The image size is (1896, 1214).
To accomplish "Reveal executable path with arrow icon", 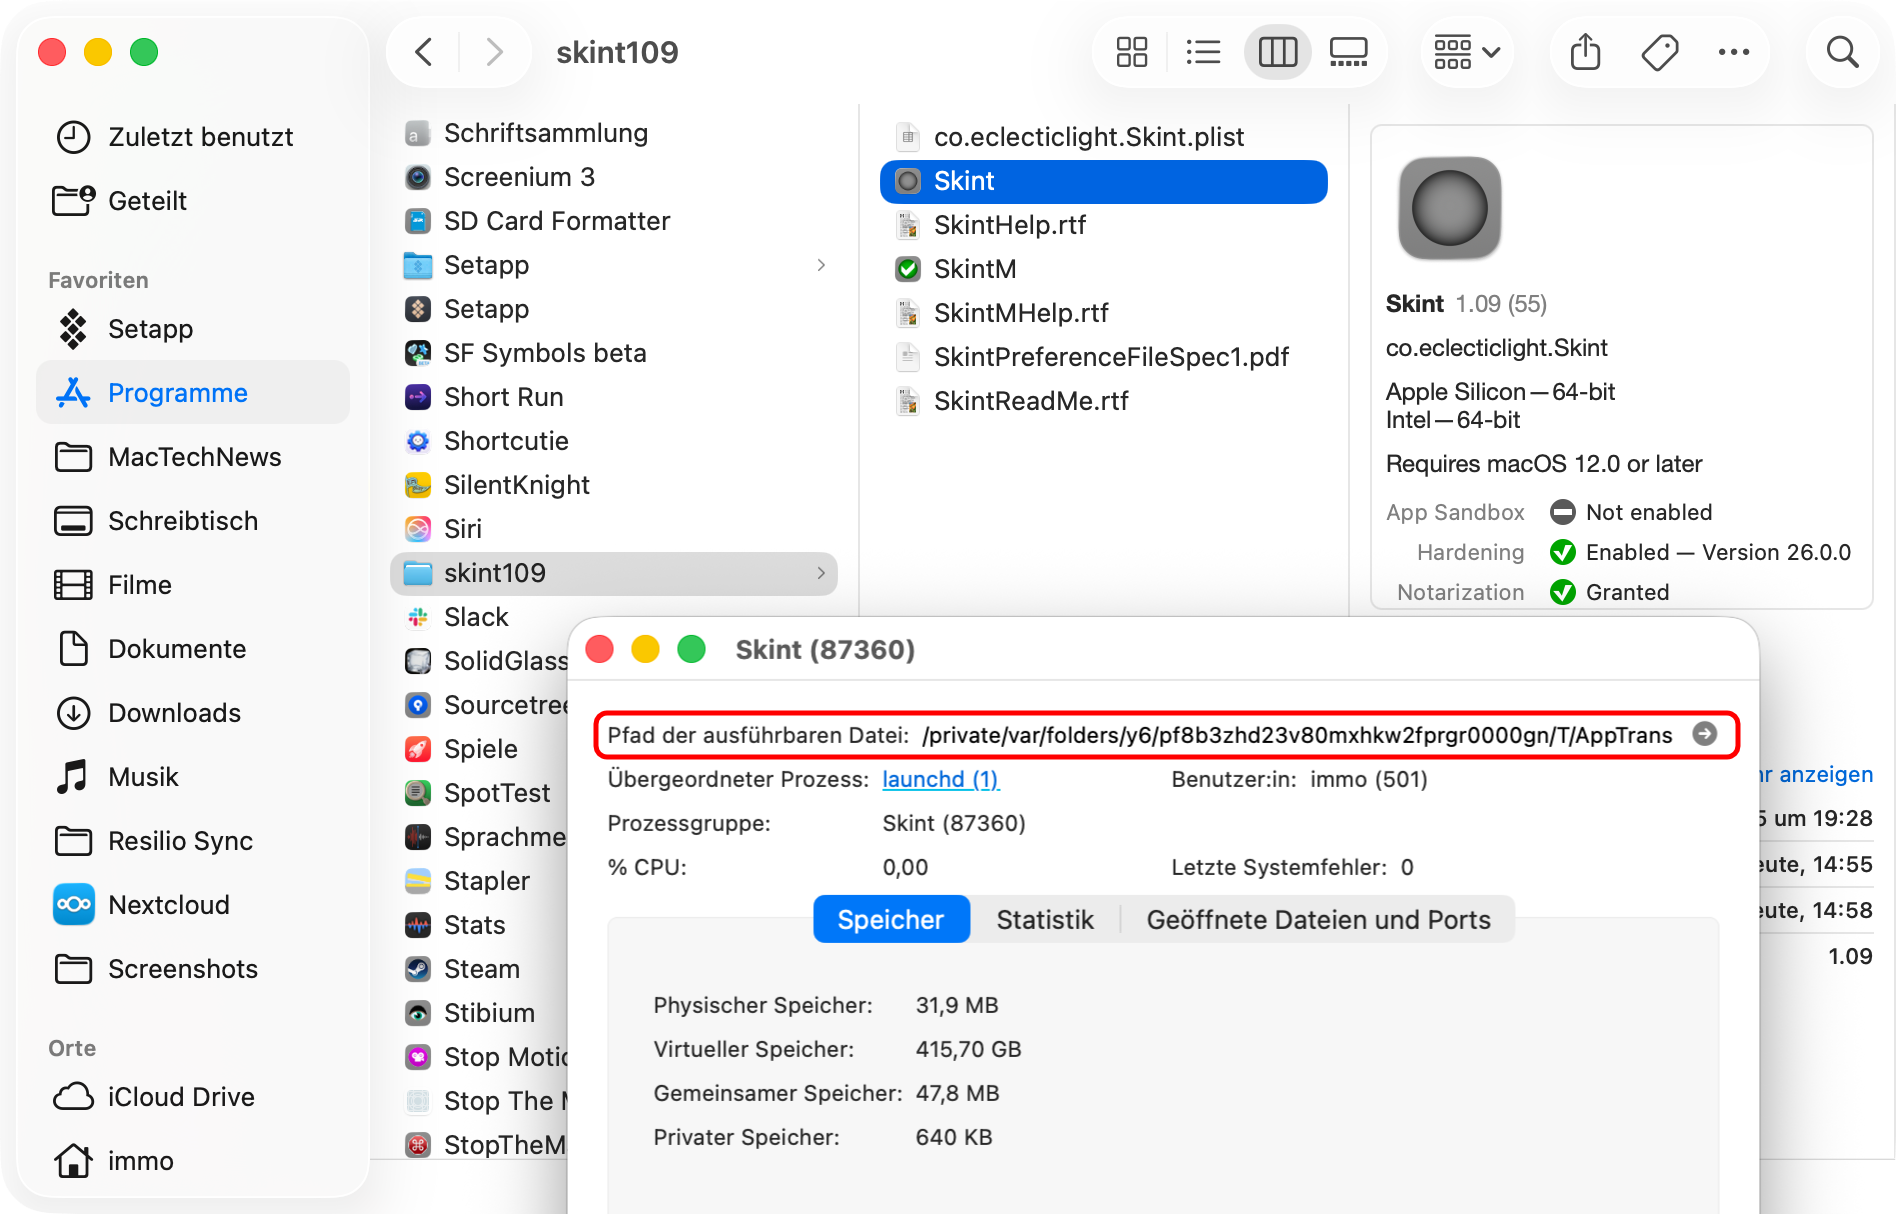I will (x=1705, y=734).
